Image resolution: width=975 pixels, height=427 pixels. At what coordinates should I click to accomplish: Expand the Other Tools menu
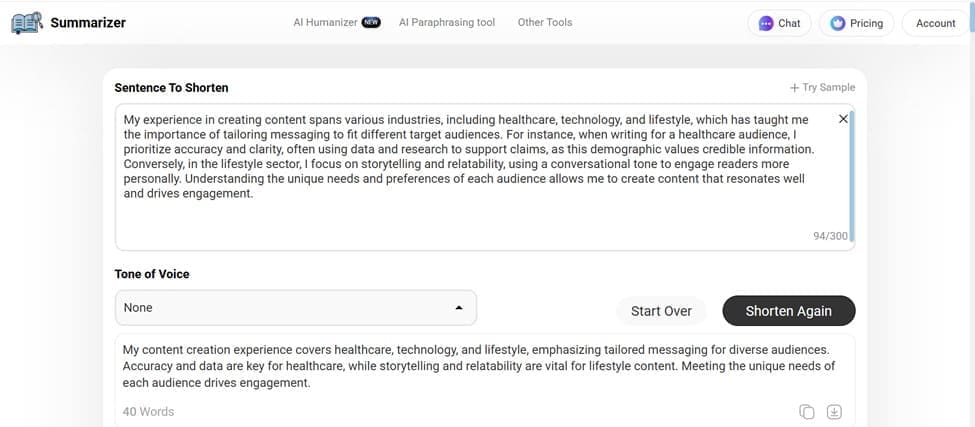(x=545, y=22)
